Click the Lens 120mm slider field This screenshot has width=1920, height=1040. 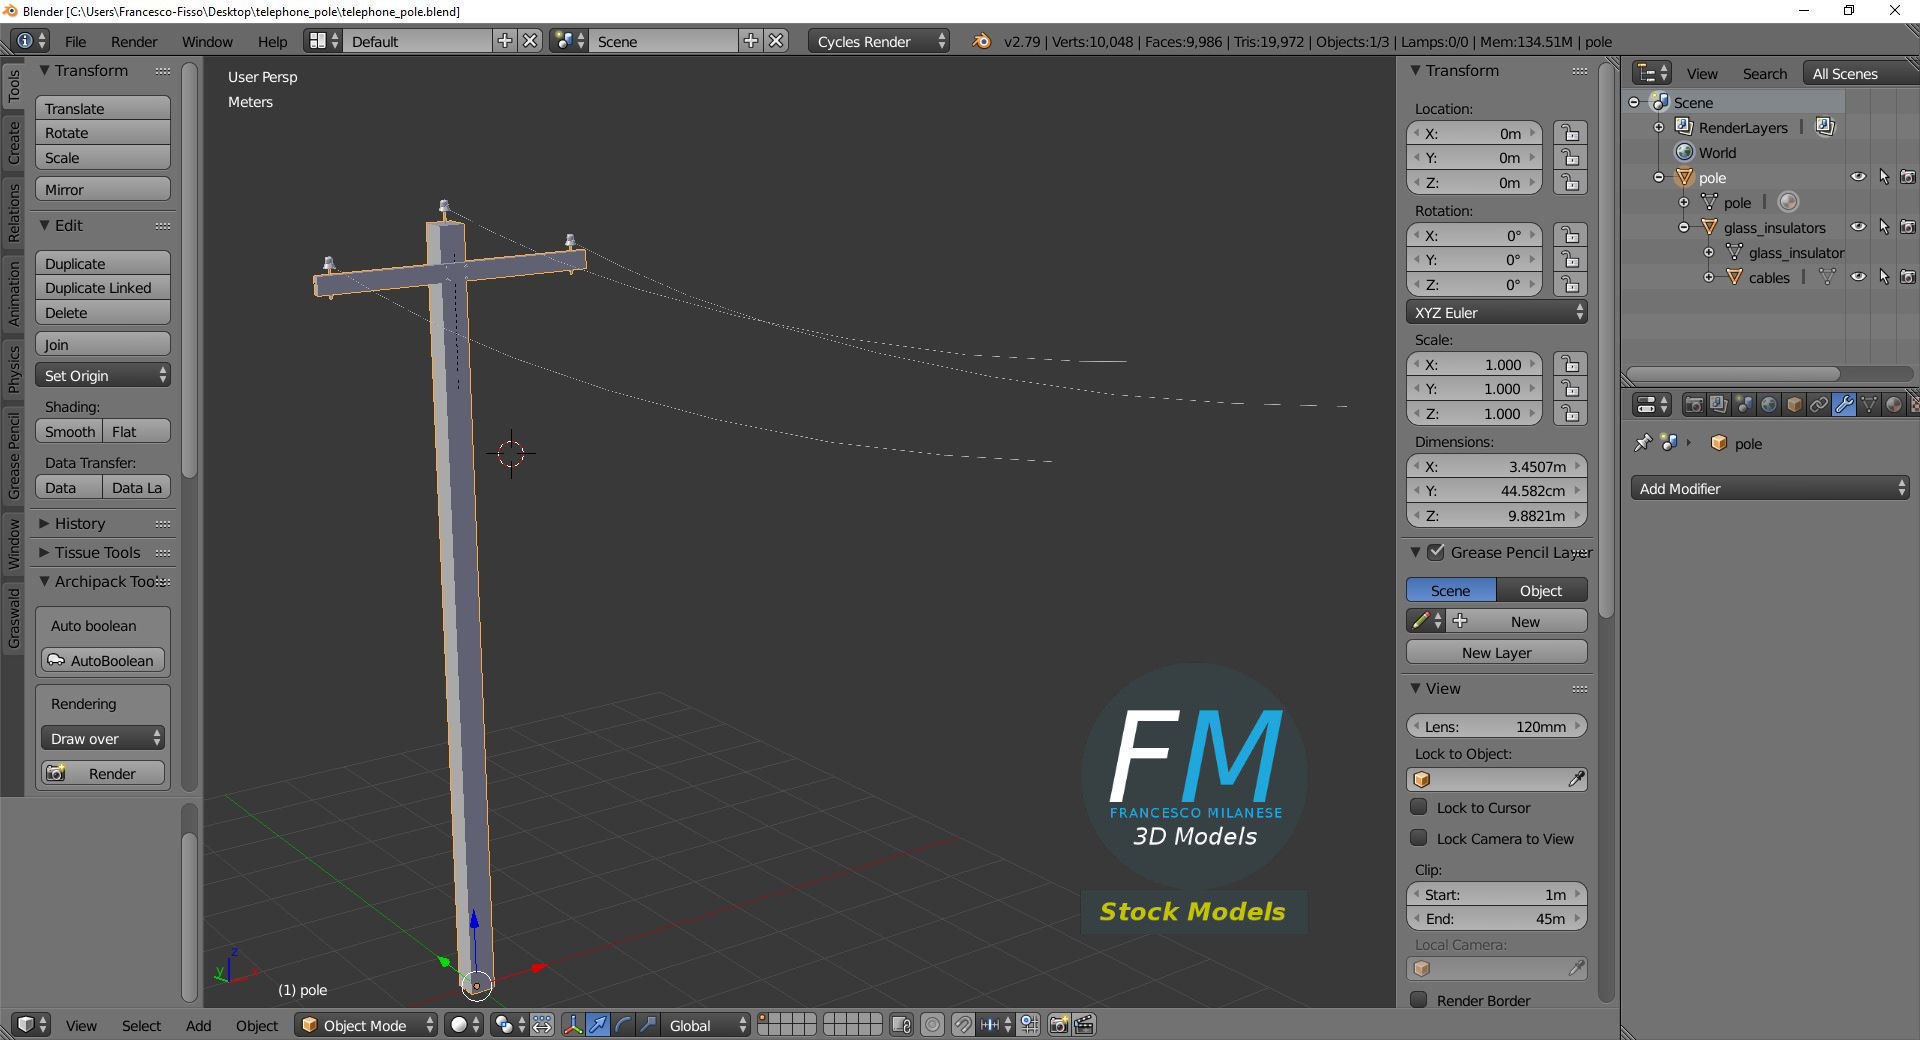click(1496, 726)
